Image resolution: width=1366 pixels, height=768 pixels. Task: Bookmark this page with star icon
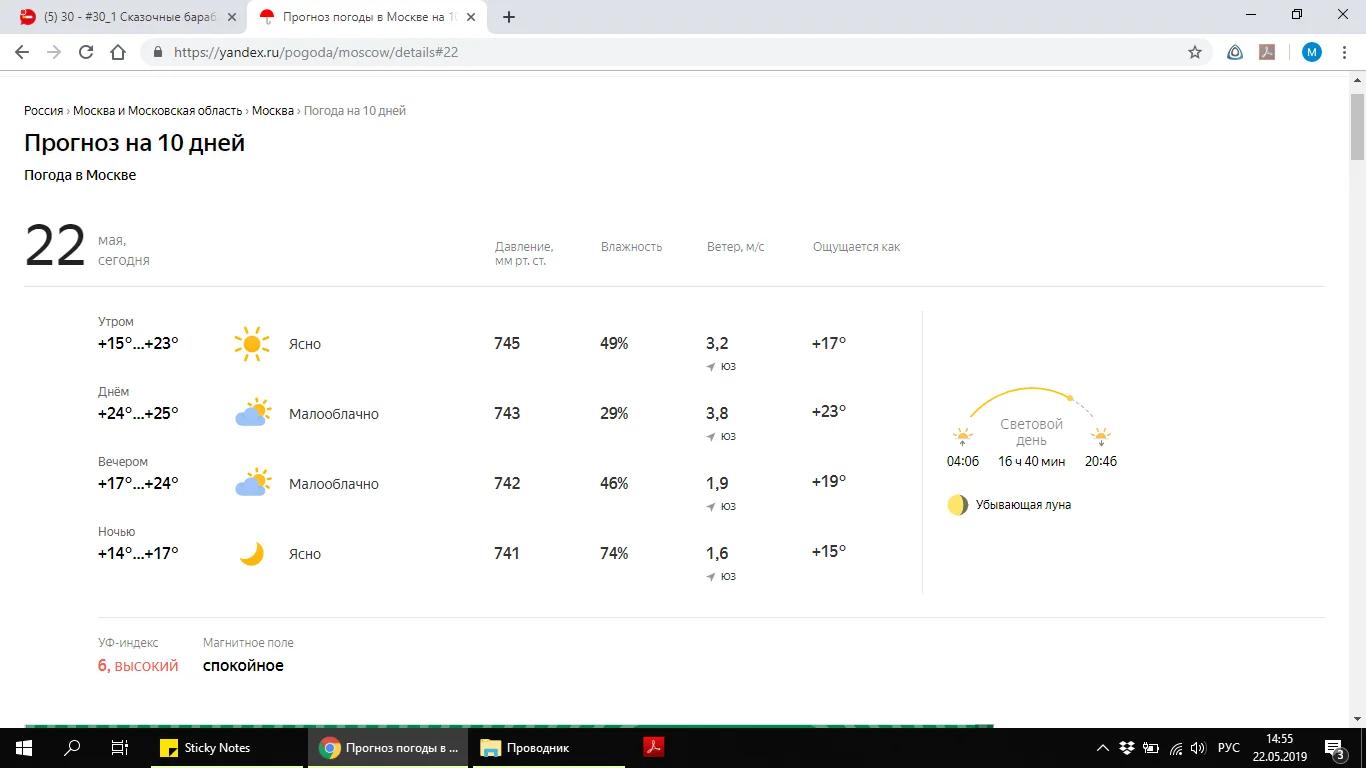pyautogui.click(x=1194, y=52)
